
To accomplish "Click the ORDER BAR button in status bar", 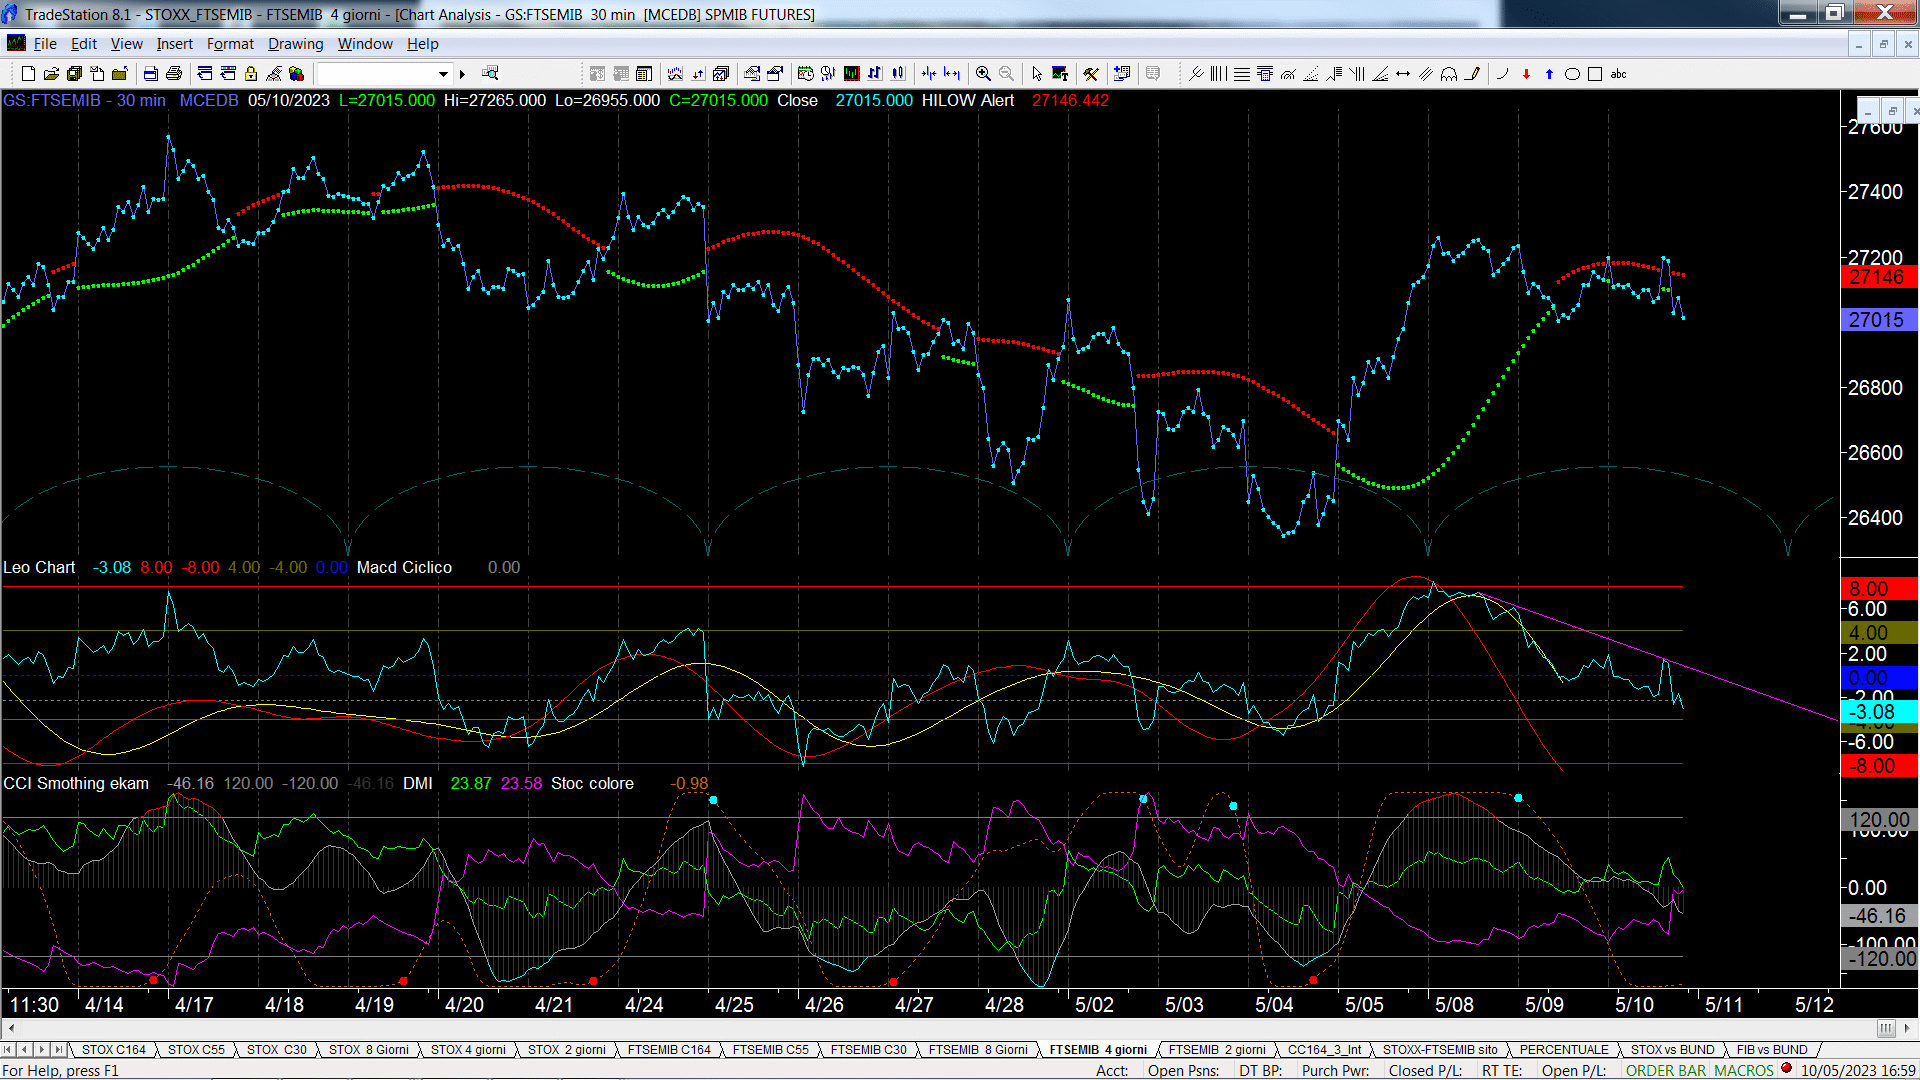I will [x=1666, y=1071].
